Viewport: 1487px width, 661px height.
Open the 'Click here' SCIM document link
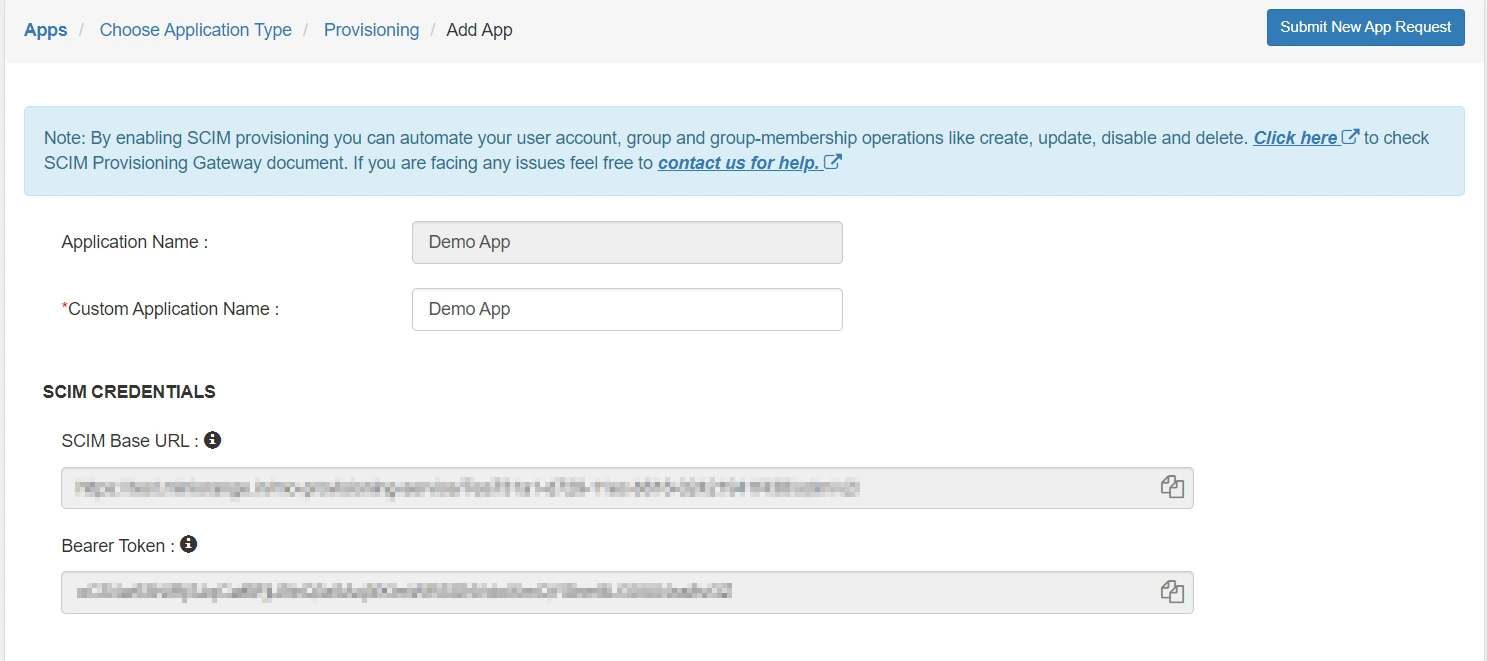click(1296, 138)
